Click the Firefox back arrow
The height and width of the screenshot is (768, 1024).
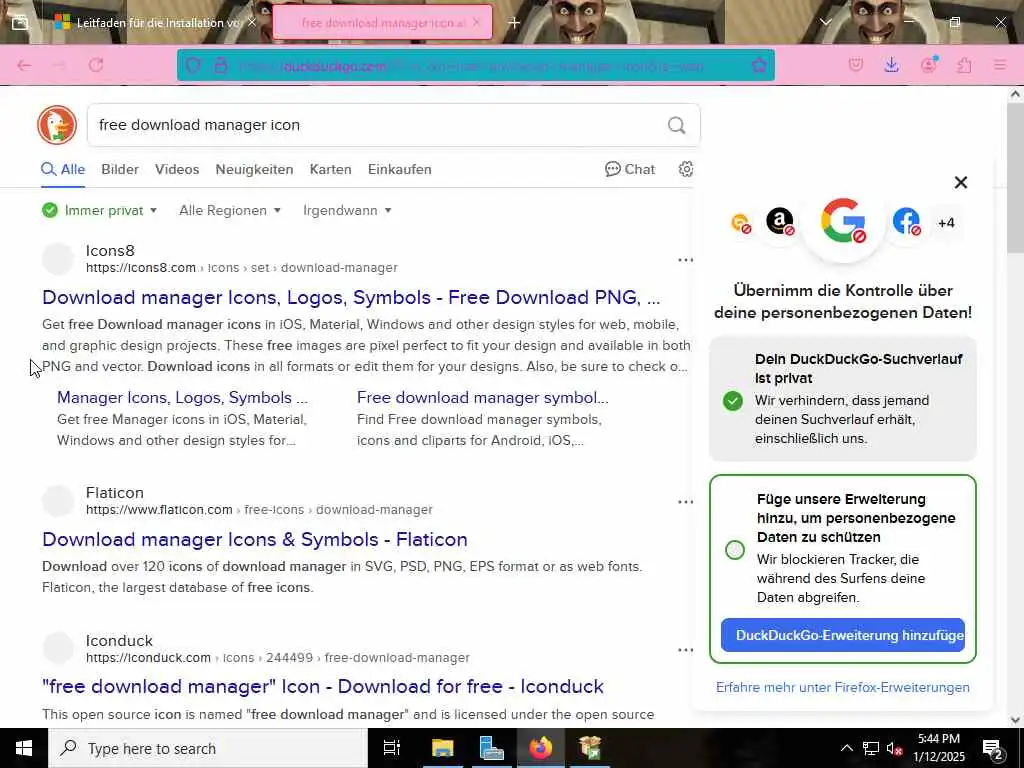24,65
